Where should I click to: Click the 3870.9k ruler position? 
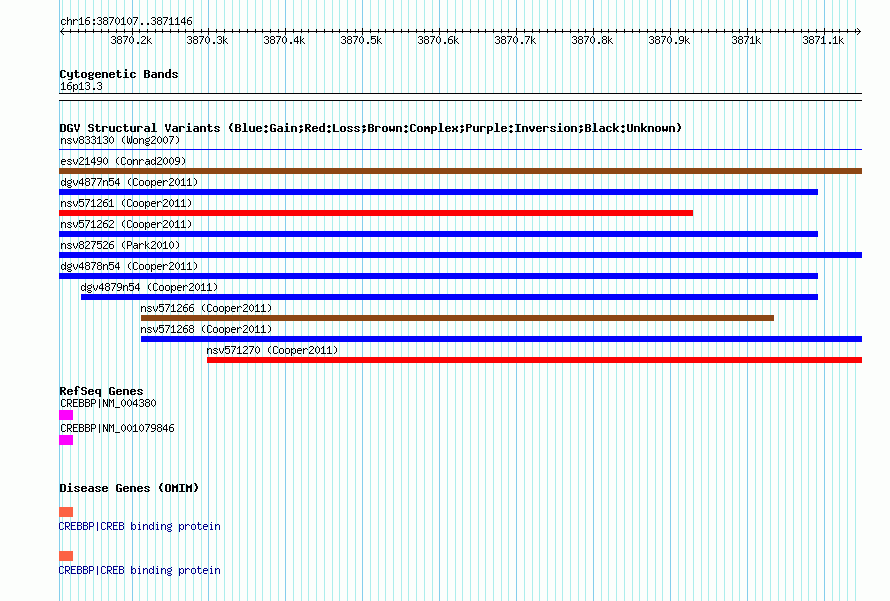point(669,40)
